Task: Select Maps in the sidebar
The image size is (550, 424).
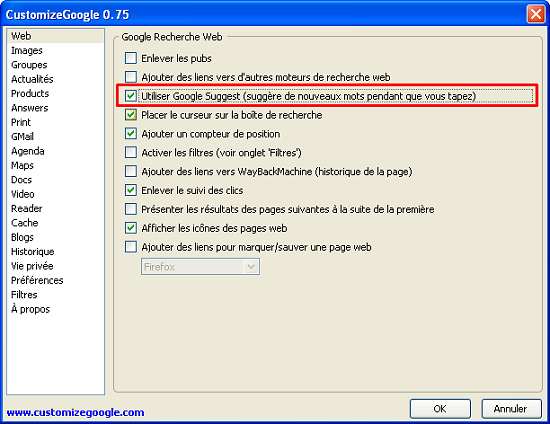Action: (x=55, y=166)
